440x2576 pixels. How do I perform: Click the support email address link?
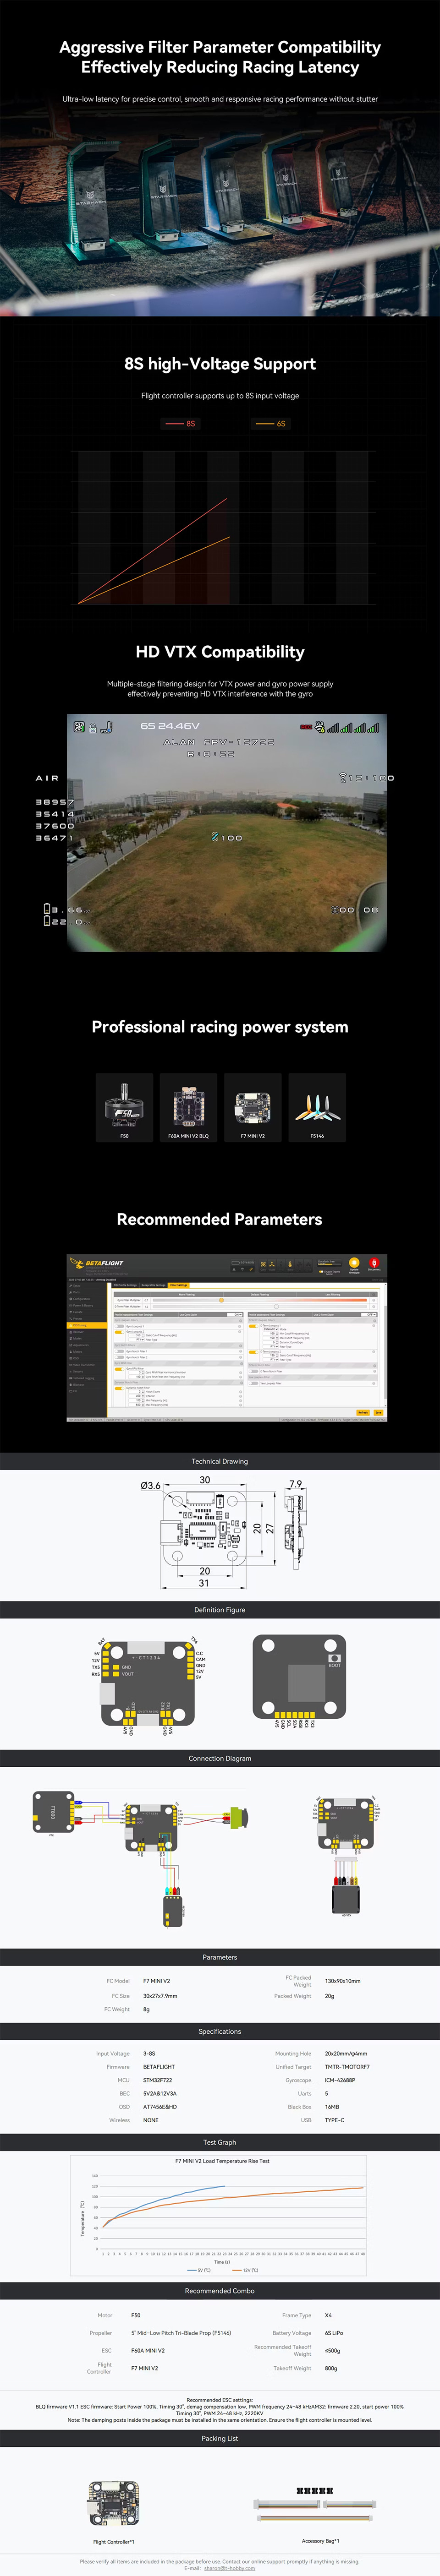(x=229, y=2568)
